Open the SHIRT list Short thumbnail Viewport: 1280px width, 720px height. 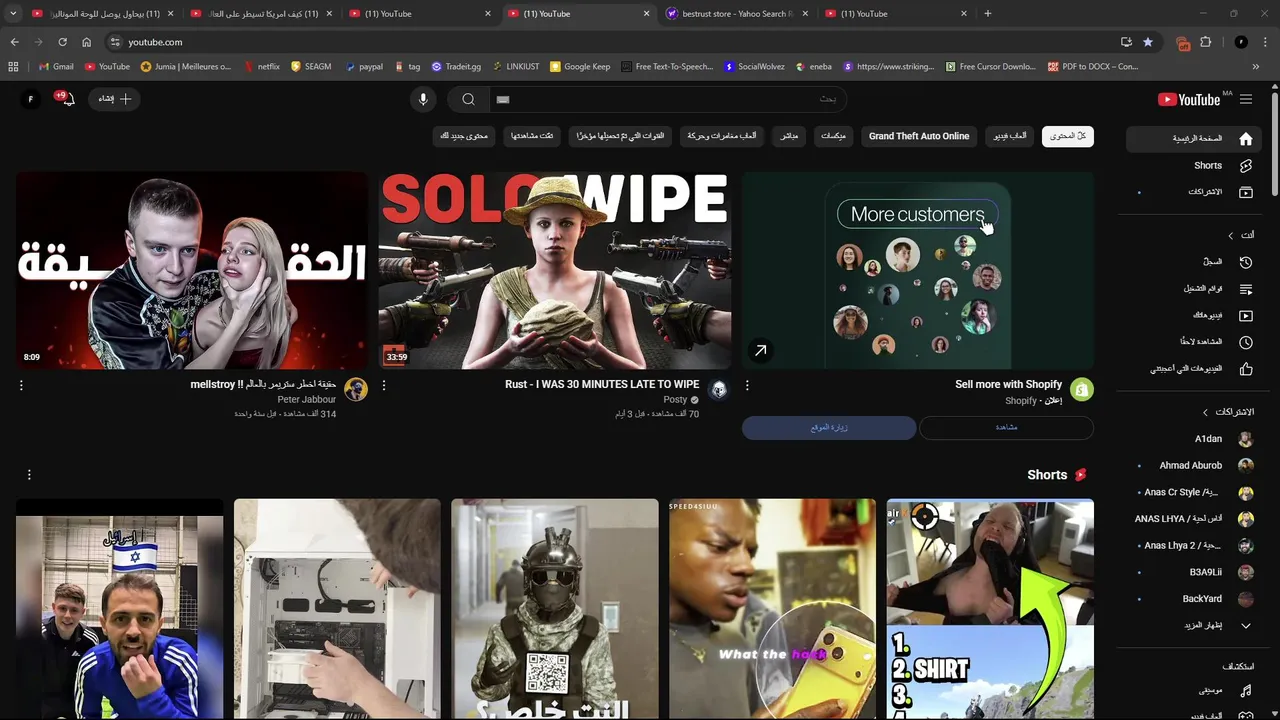[x=990, y=609]
